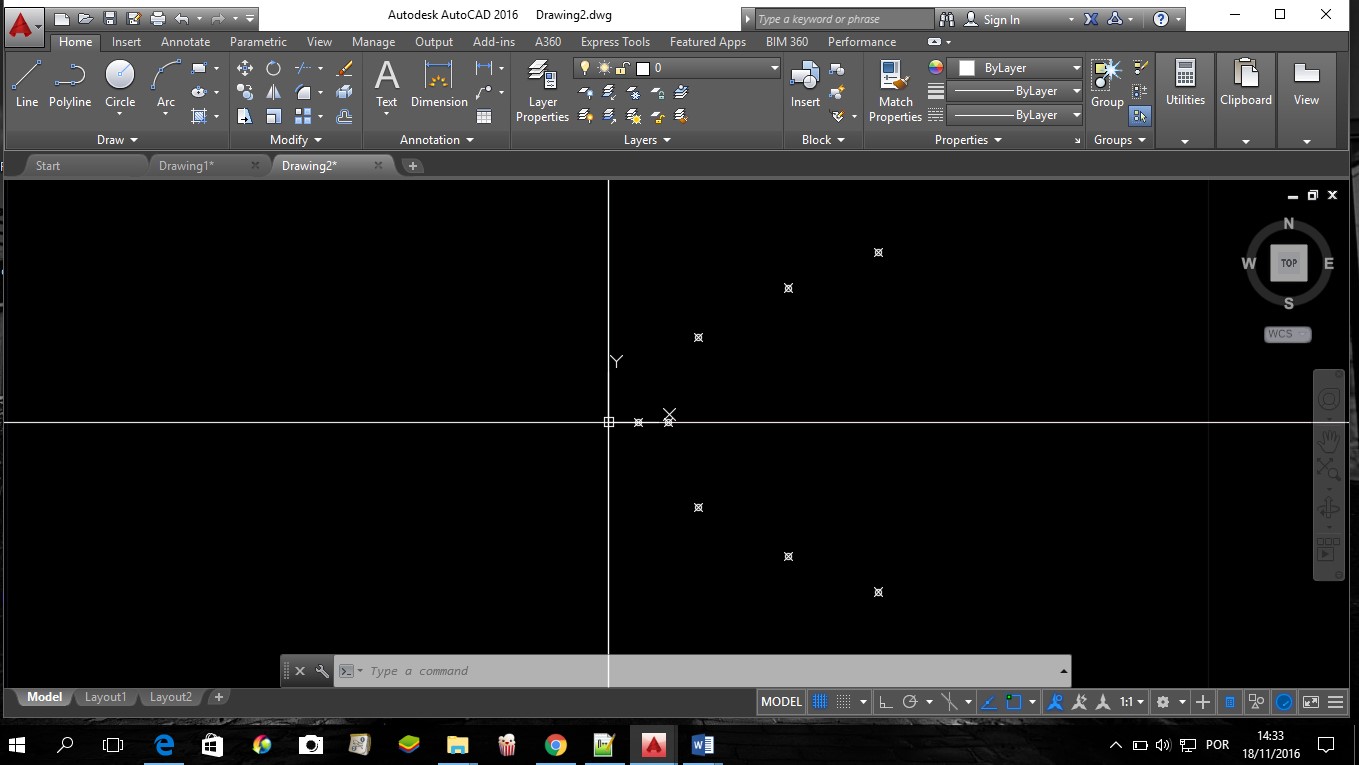This screenshot has height=765, width=1359.
Task: Select the Scale tool
Action: tap(273, 116)
